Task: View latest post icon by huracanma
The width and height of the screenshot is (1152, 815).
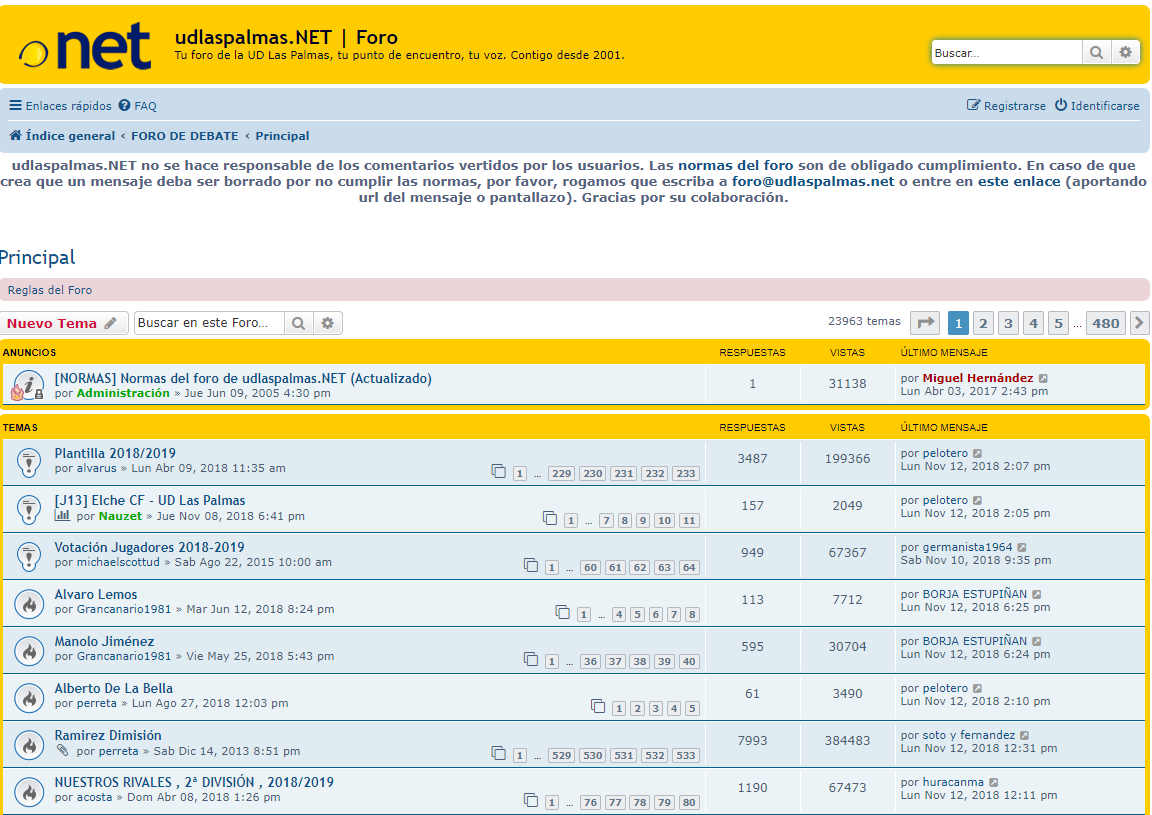Action: [x=993, y=783]
